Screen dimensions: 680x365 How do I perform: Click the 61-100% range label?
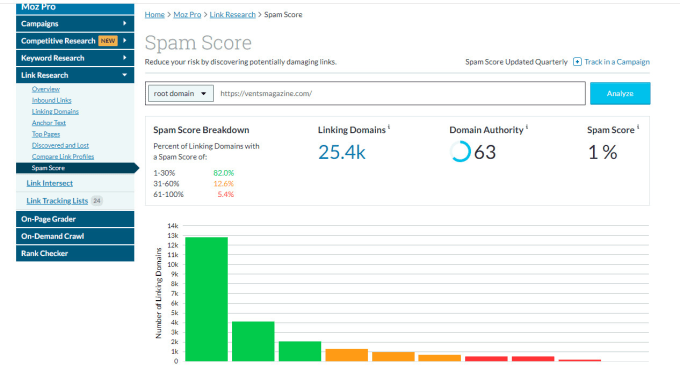pyautogui.click(x=168, y=194)
